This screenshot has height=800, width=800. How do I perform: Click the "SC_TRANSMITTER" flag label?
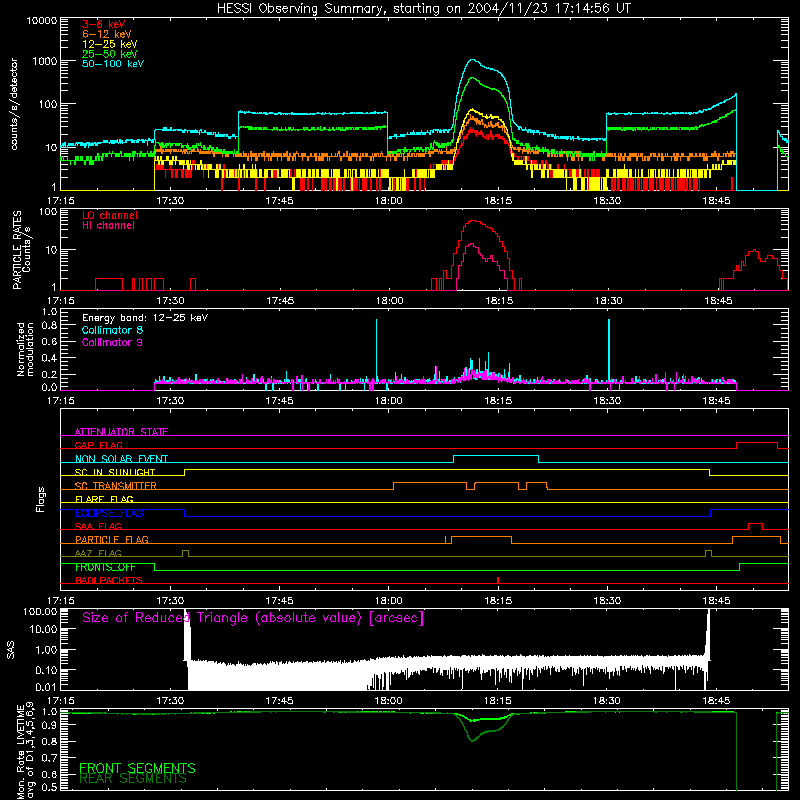116,486
